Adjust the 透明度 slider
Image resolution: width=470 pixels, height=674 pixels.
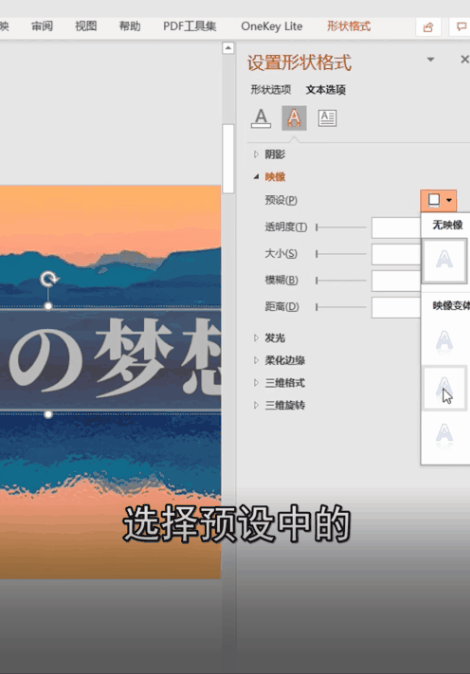[341, 227]
